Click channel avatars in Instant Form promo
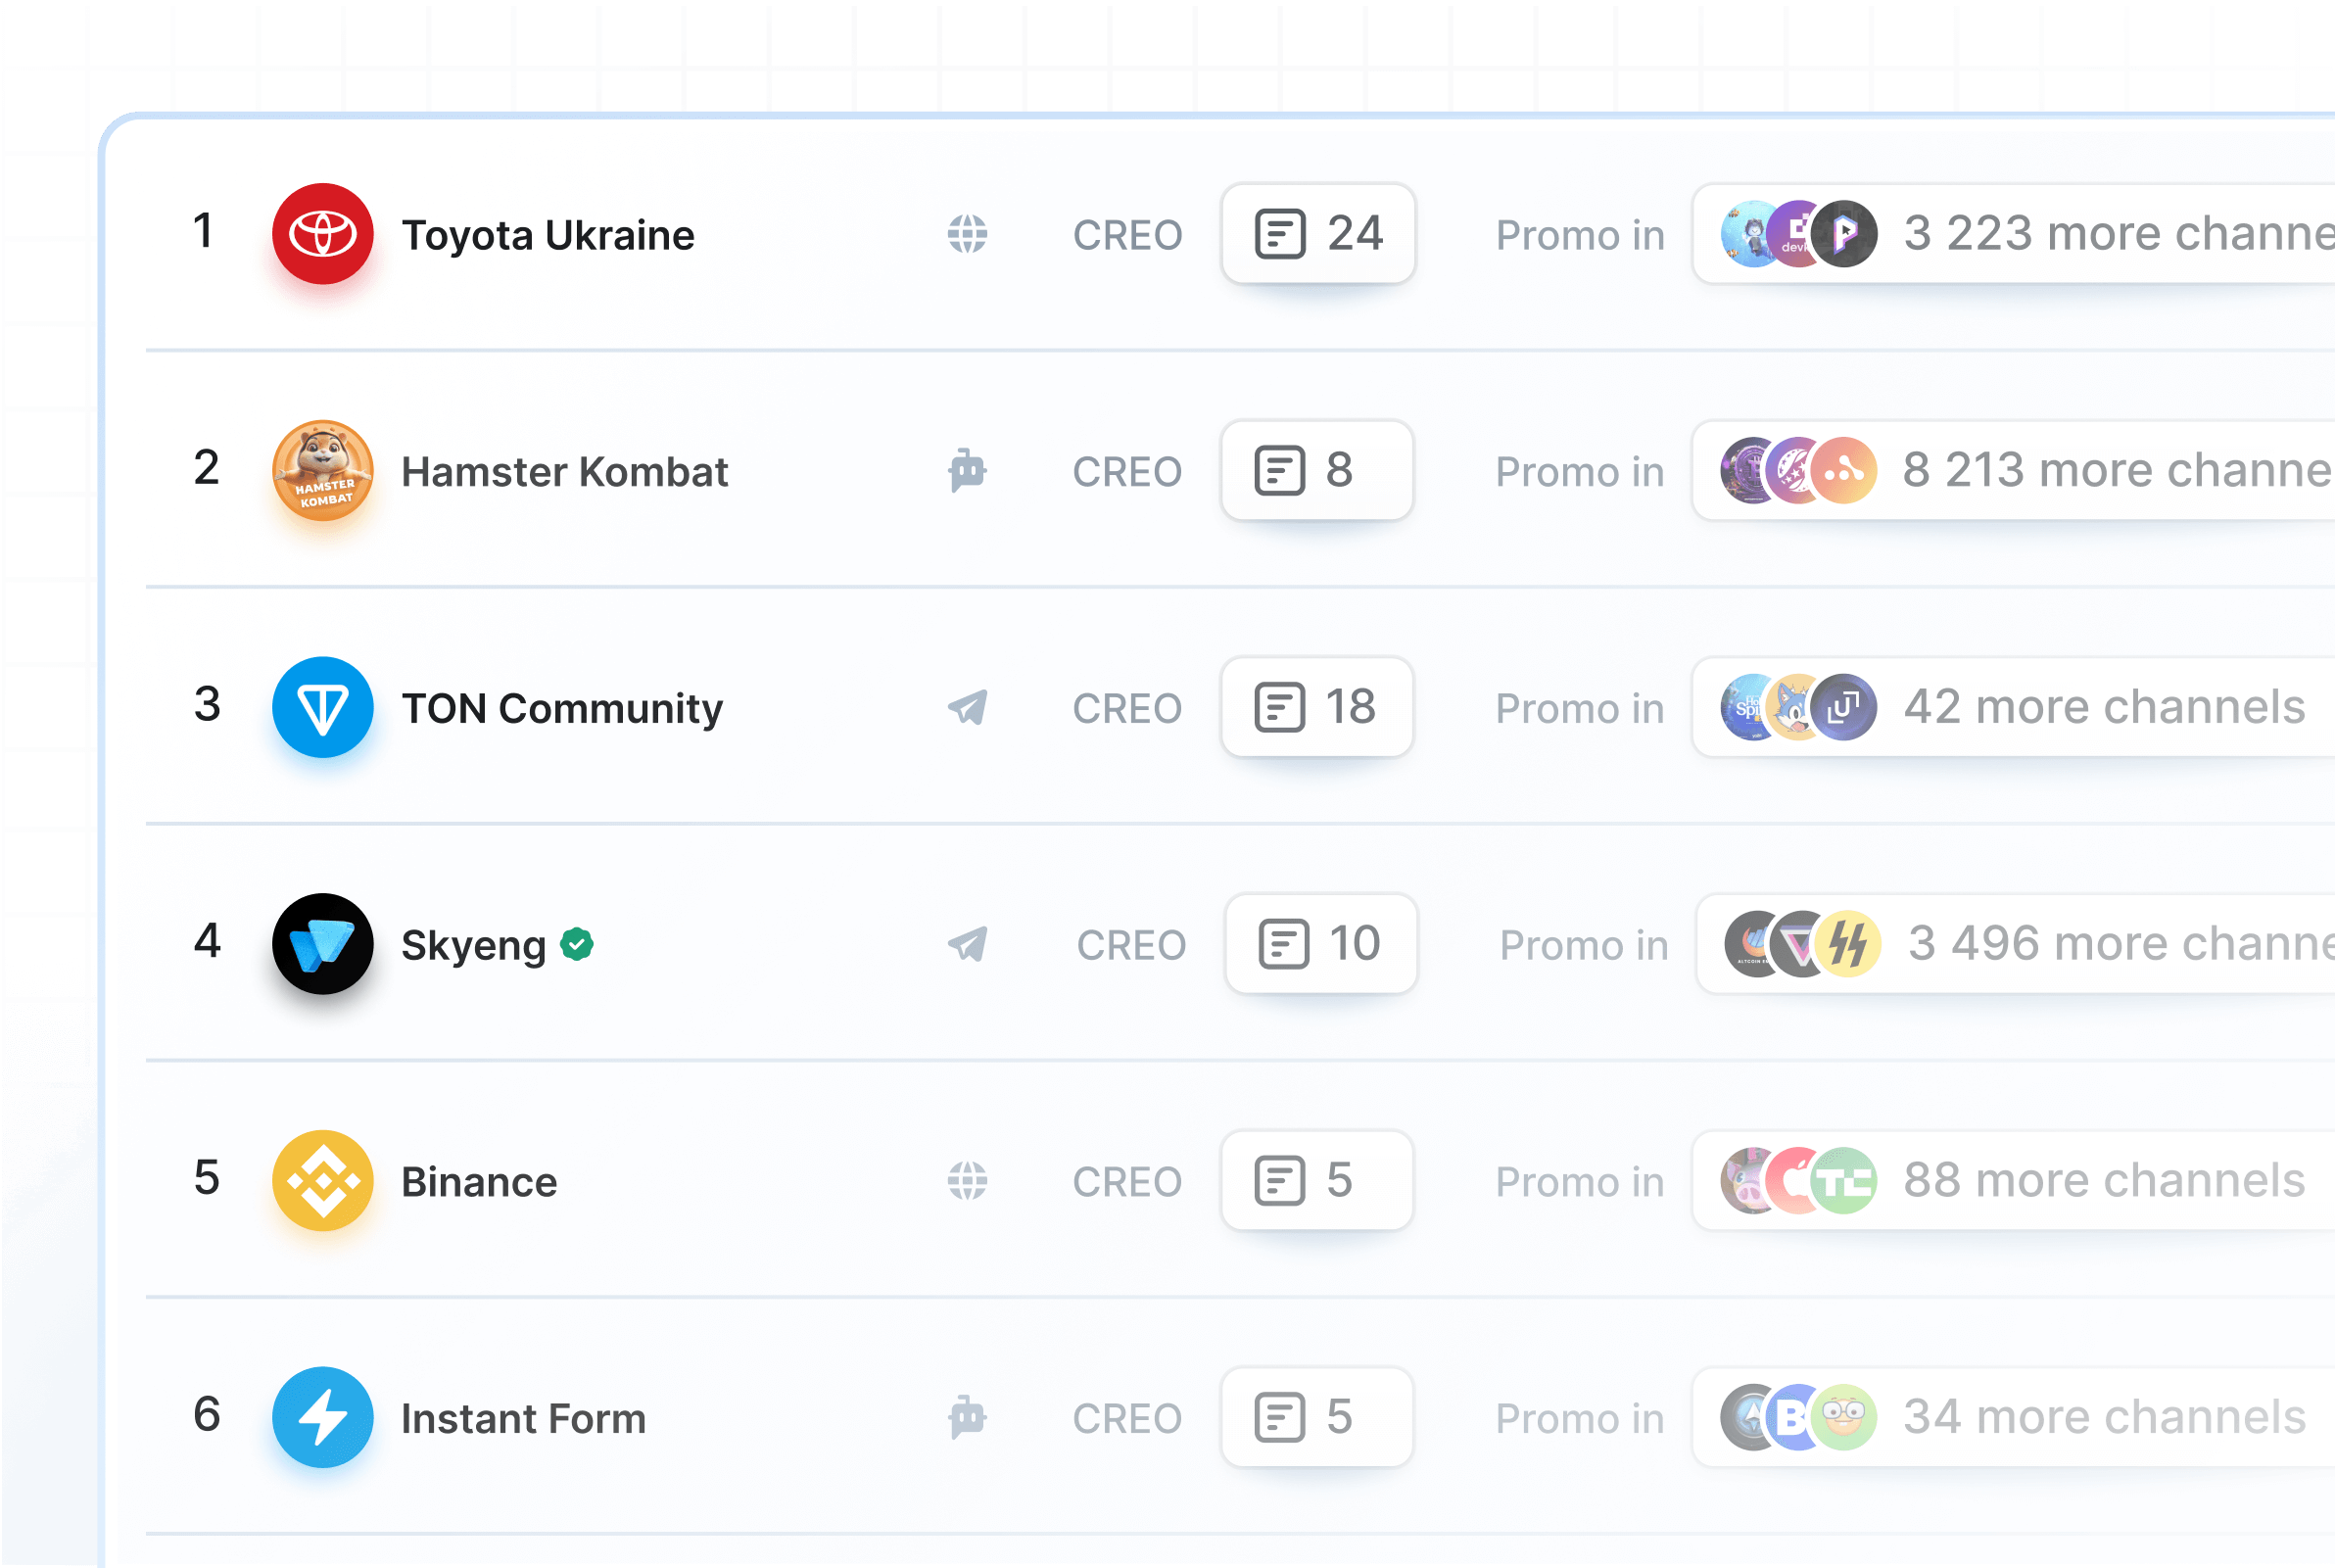Viewport: 2335px width, 1568px height. 1797,1417
